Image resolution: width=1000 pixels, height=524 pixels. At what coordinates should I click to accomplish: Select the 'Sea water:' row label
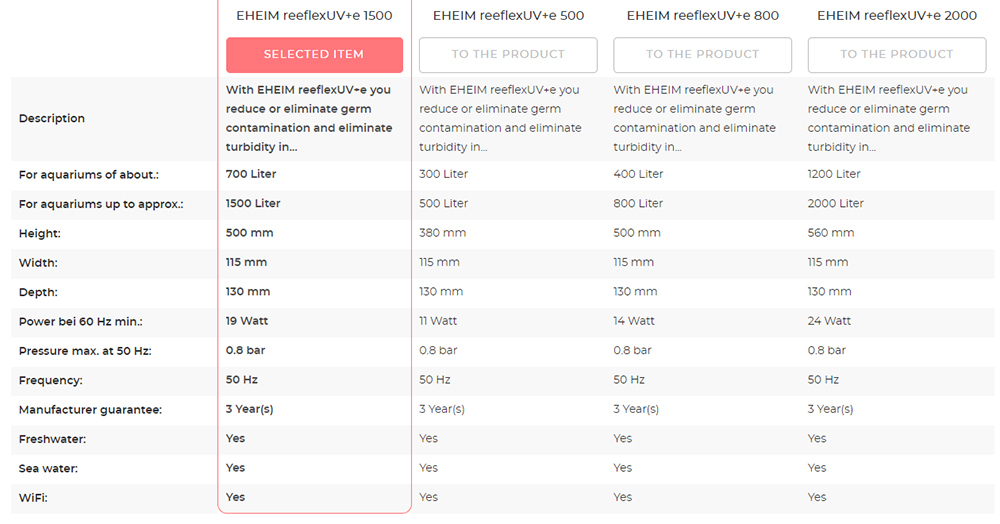[47, 468]
